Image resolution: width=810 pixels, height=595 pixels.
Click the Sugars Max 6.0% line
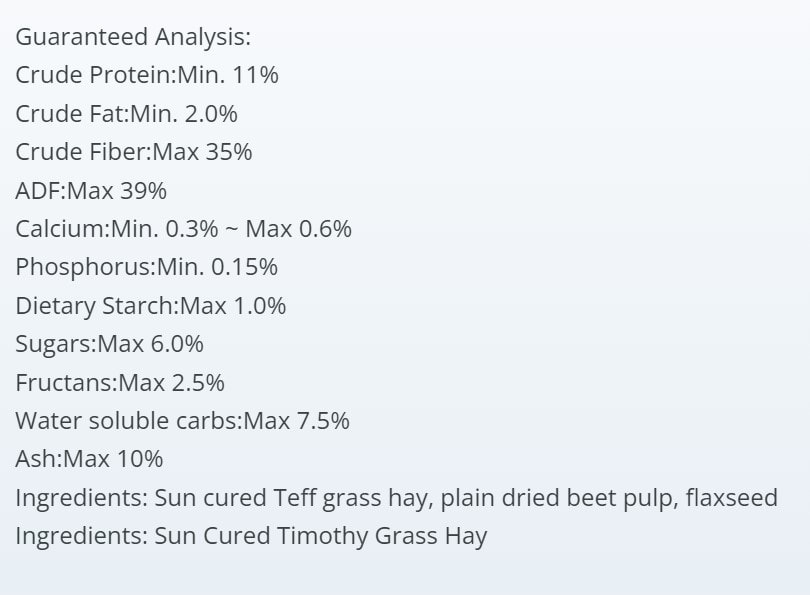click(109, 344)
